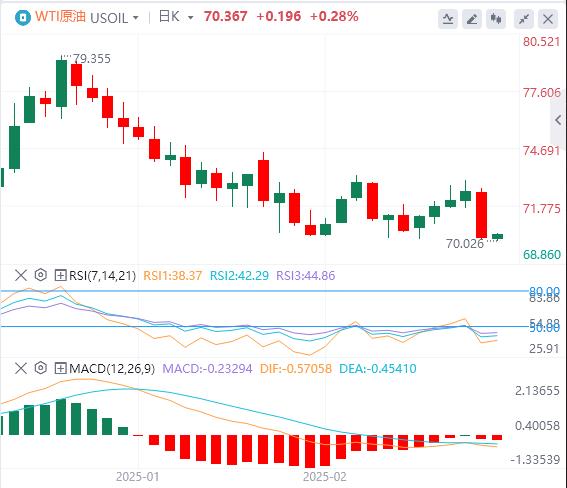
Task: Open the 日K timeframe dropdown
Action: coord(176,17)
